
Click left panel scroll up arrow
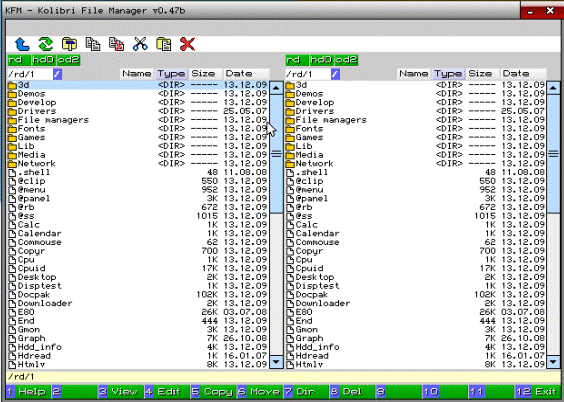(276, 88)
